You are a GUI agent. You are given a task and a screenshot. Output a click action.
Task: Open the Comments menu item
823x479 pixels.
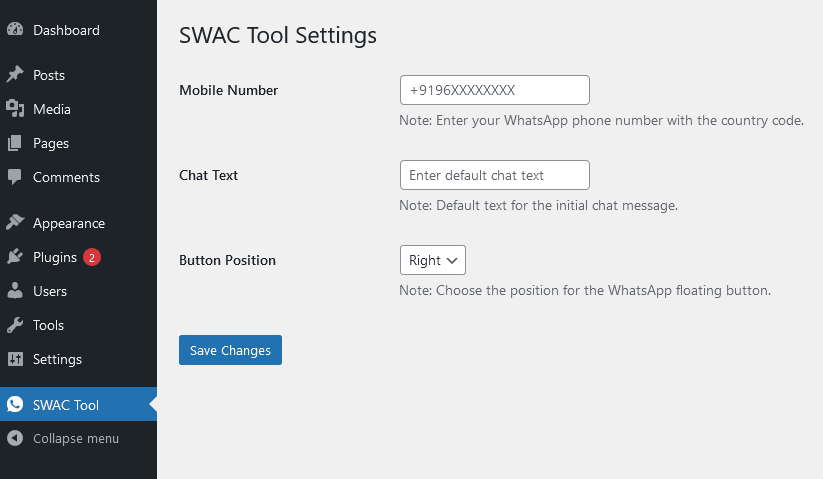coord(78,177)
